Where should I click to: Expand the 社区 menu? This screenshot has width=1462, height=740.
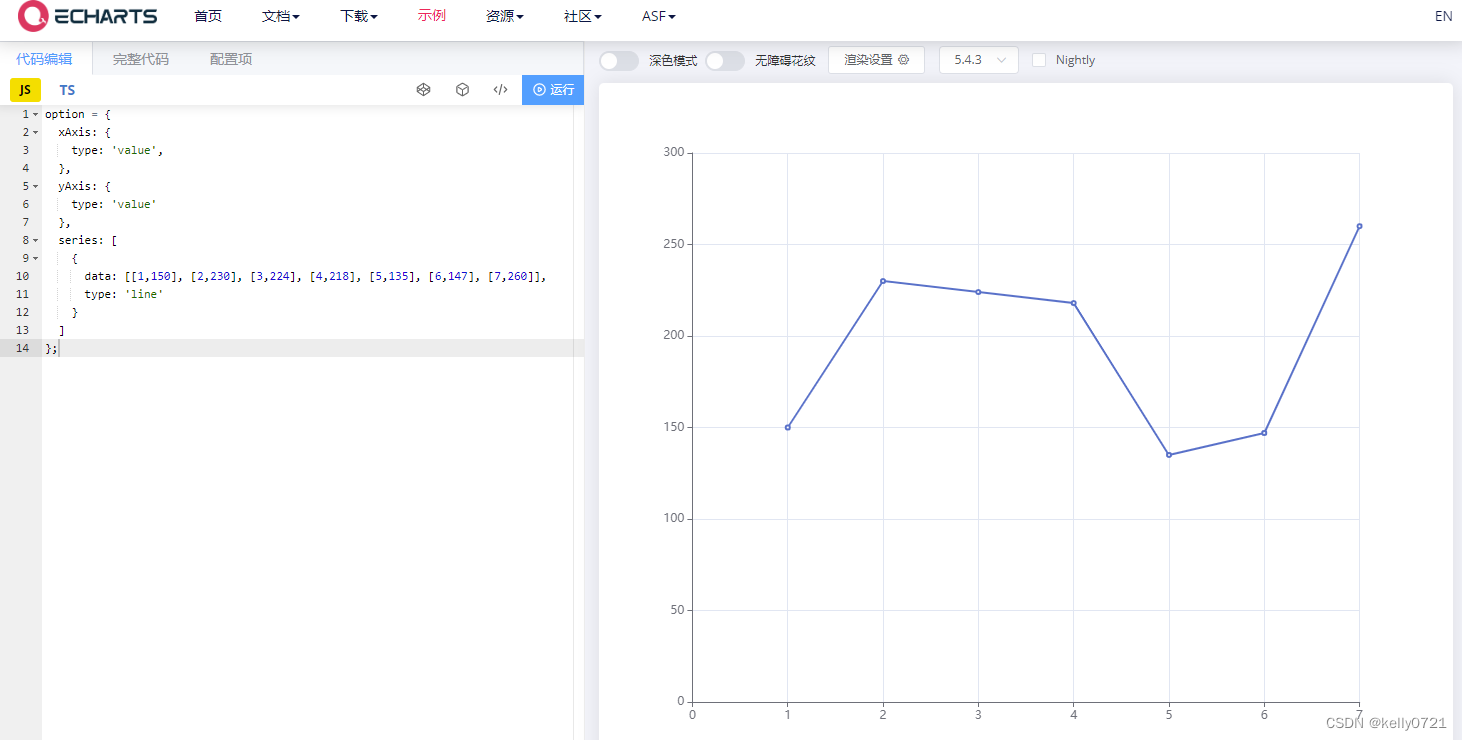coord(583,16)
